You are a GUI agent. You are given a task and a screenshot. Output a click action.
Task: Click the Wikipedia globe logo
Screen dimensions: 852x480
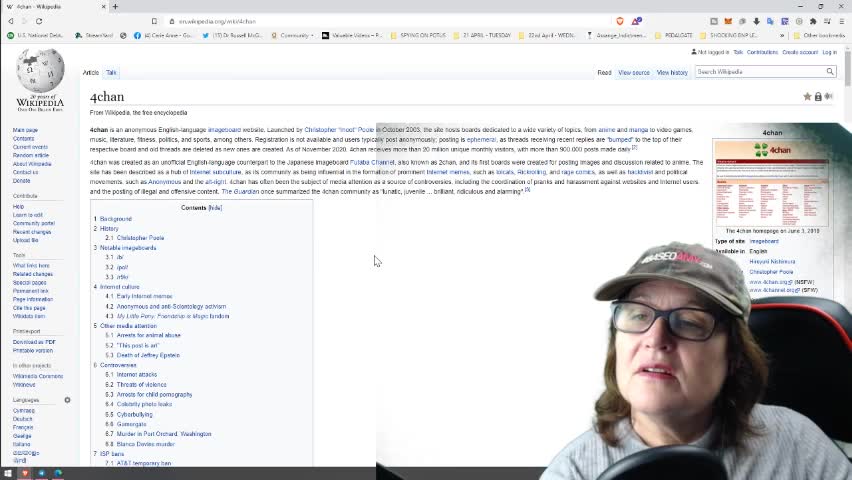click(40, 71)
